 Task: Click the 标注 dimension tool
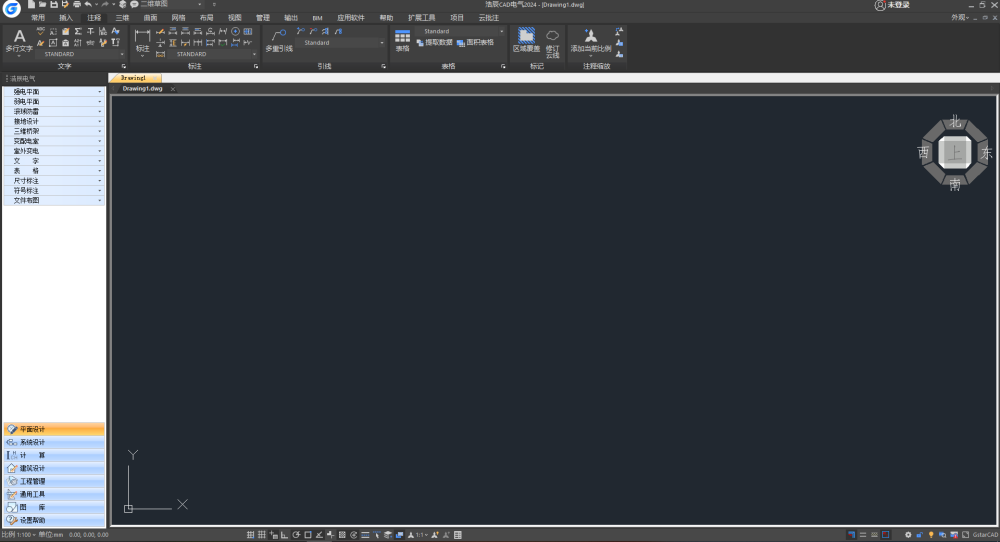pos(142,40)
